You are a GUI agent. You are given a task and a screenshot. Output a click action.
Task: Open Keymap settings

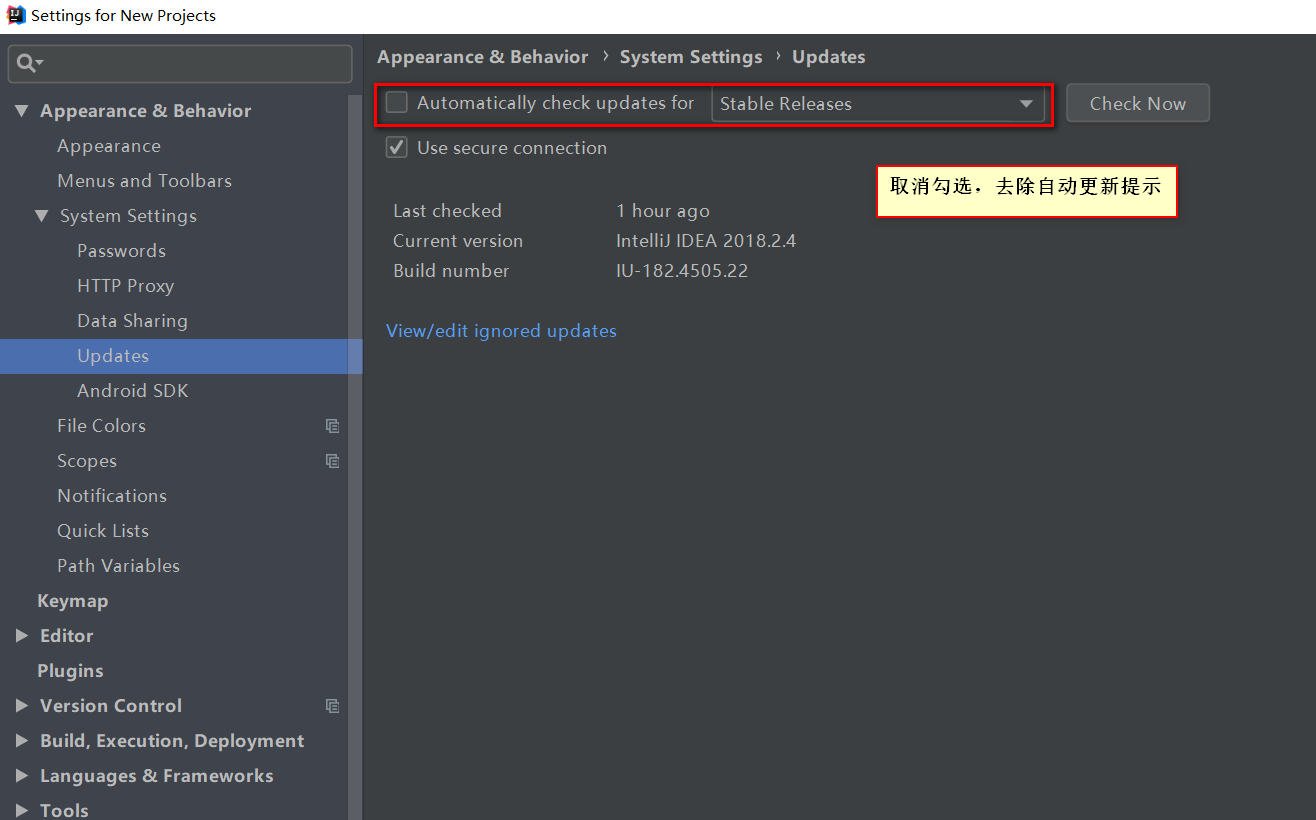tap(72, 601)
